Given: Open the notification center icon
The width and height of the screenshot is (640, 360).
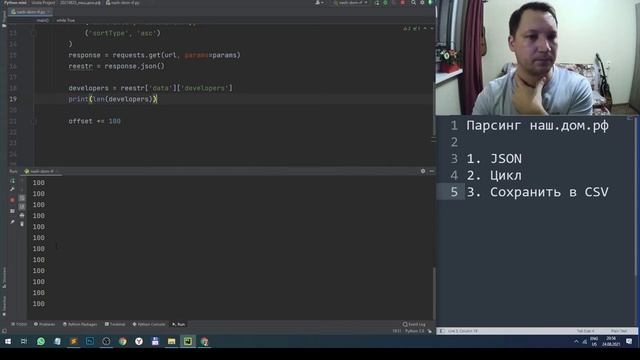Looking at the screenshot, I should 629,341.
